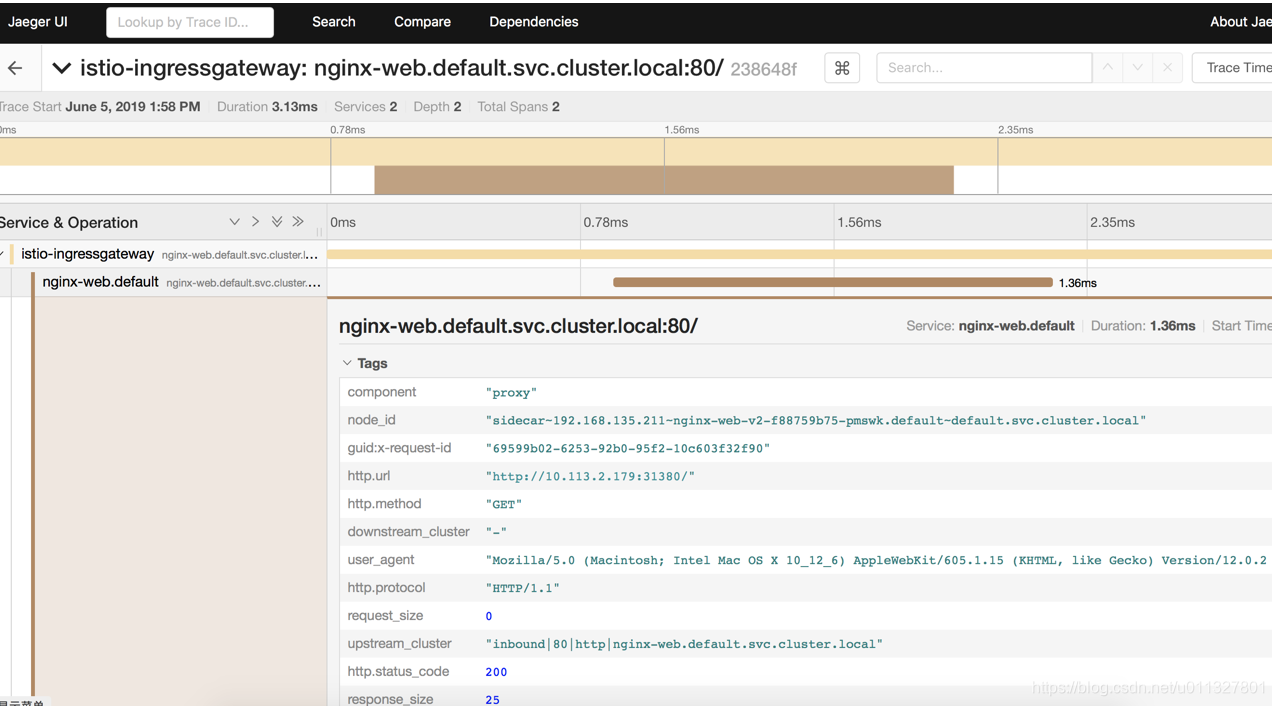This screenshot has width=1274, height=706.
Task: Open the About Jaeger menu
Action: tap(1241, 22)
